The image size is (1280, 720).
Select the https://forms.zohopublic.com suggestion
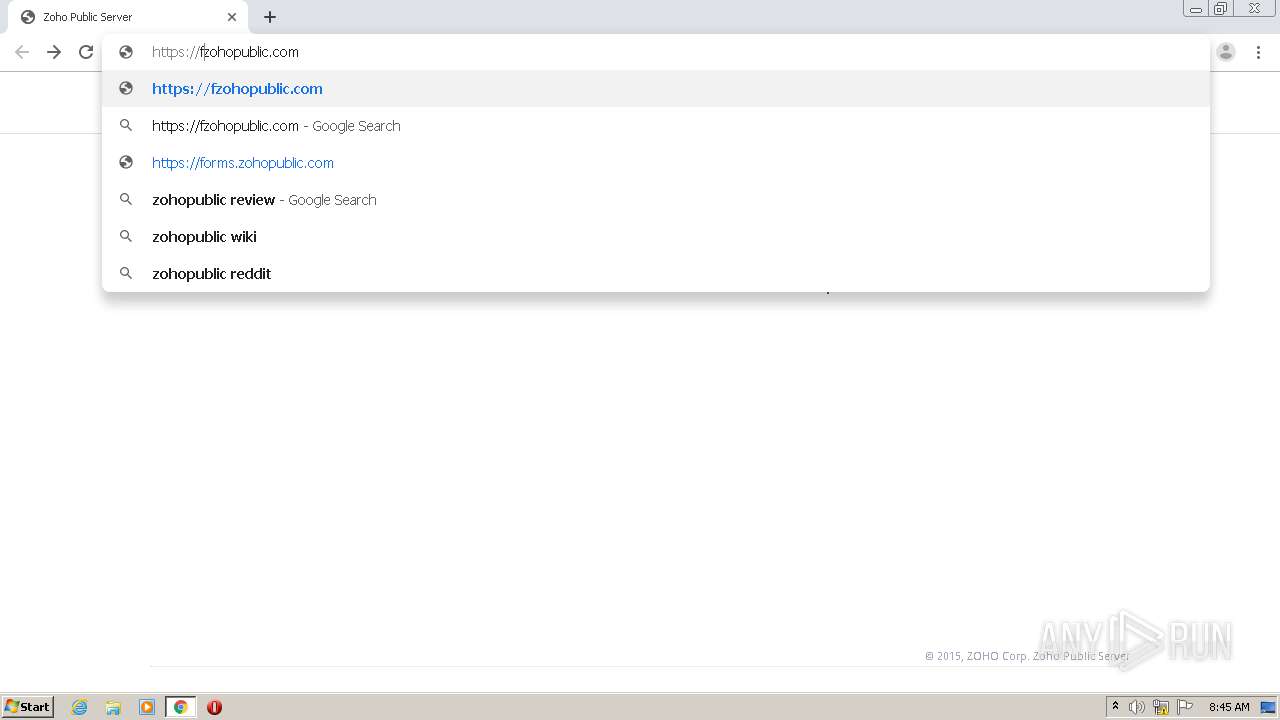(656, 162)
